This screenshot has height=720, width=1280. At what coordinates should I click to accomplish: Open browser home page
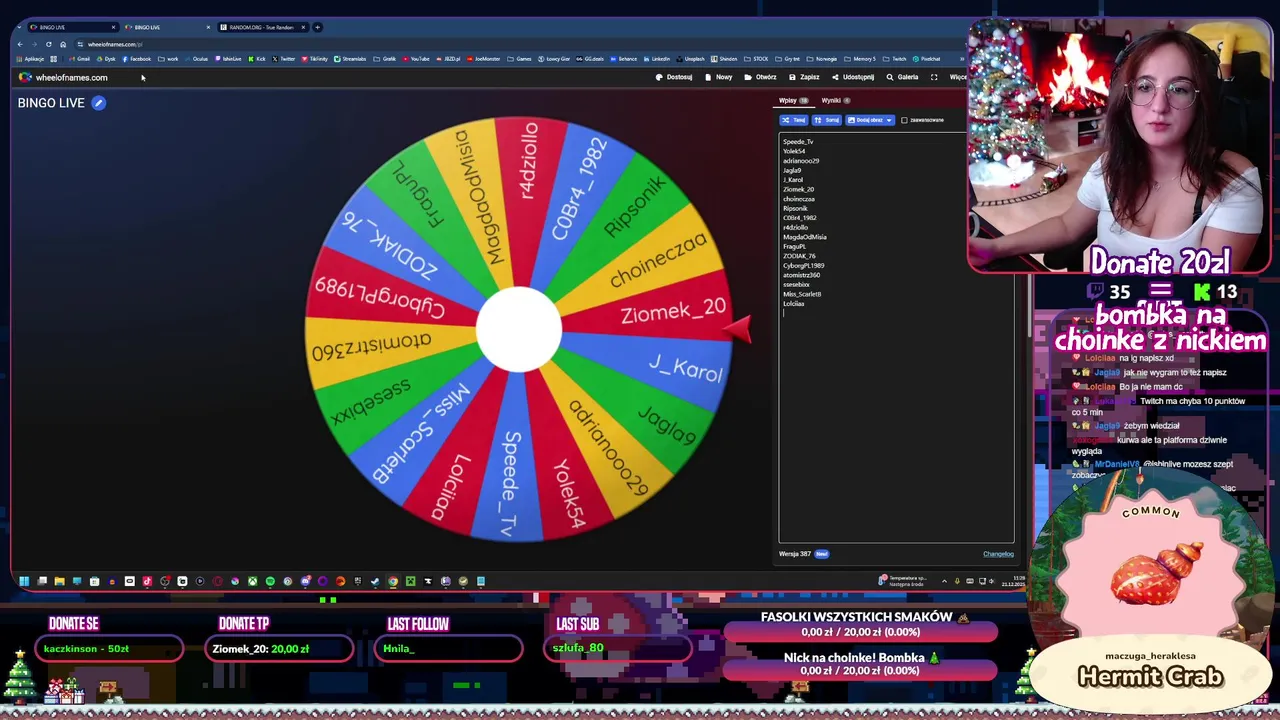click(63, 44)
